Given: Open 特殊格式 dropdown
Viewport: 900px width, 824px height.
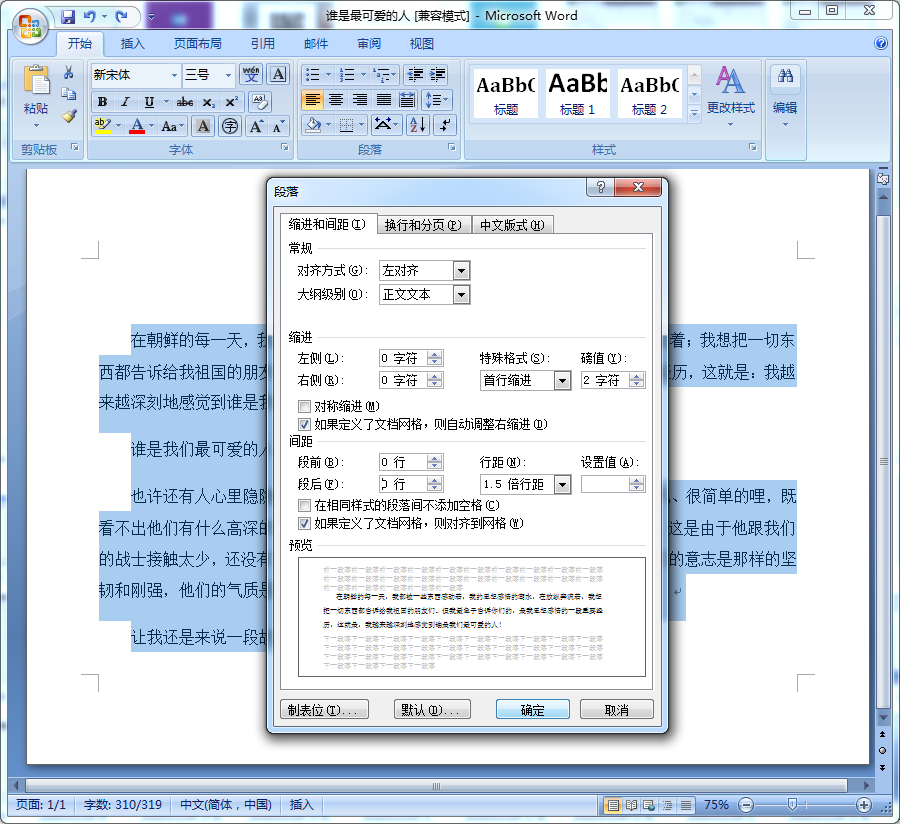Looking at the screenshot, I should (562, 380).
